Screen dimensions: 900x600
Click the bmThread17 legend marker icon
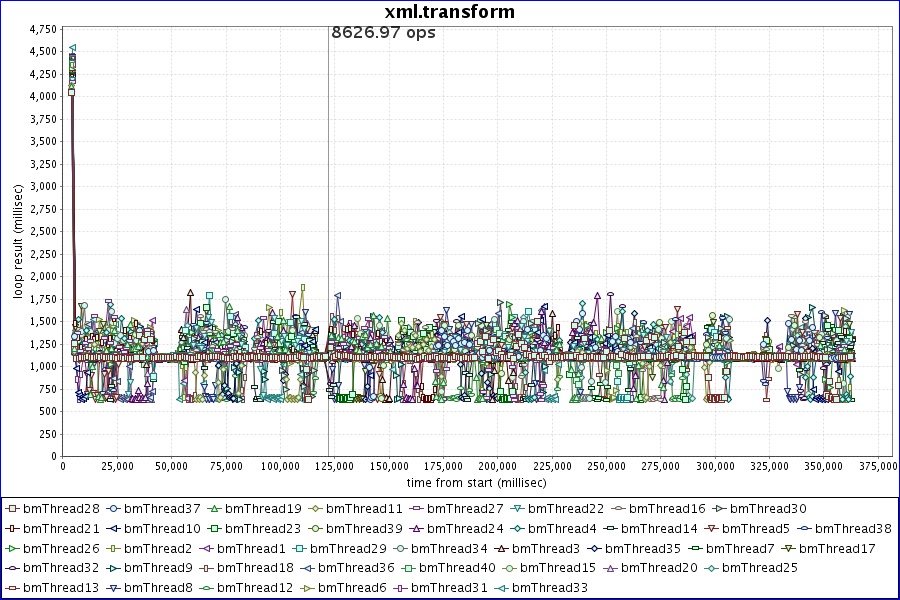[788, 549]
